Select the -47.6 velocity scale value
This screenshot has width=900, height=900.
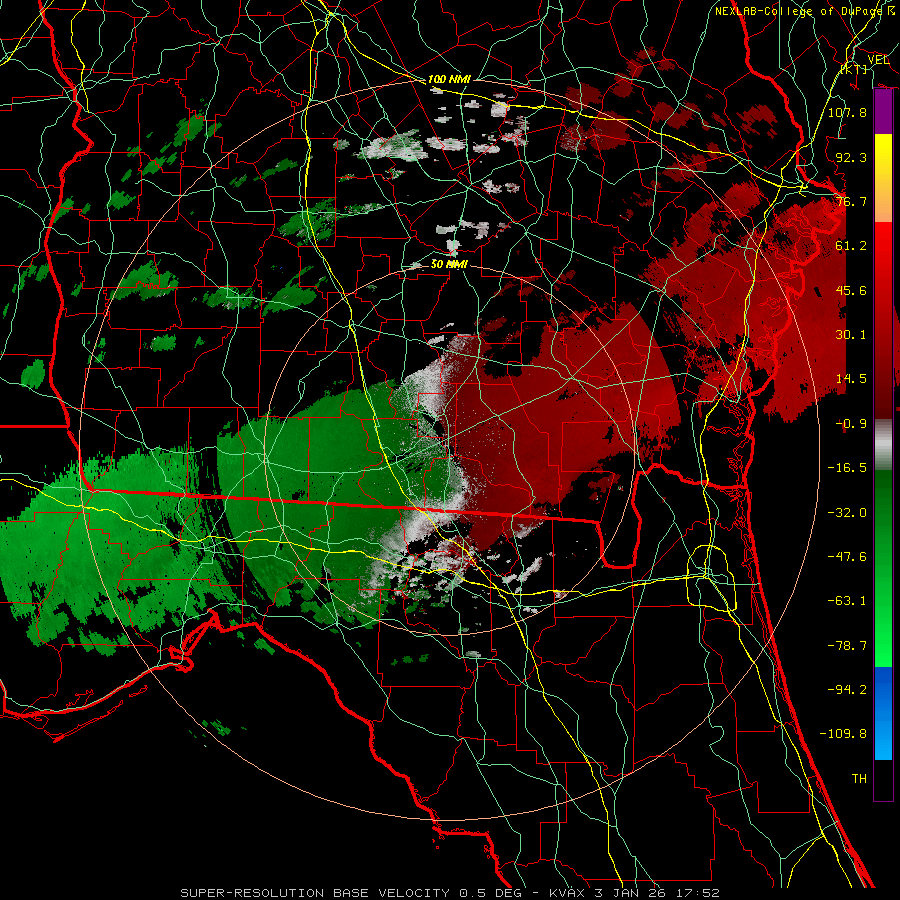tap(847, 557)
